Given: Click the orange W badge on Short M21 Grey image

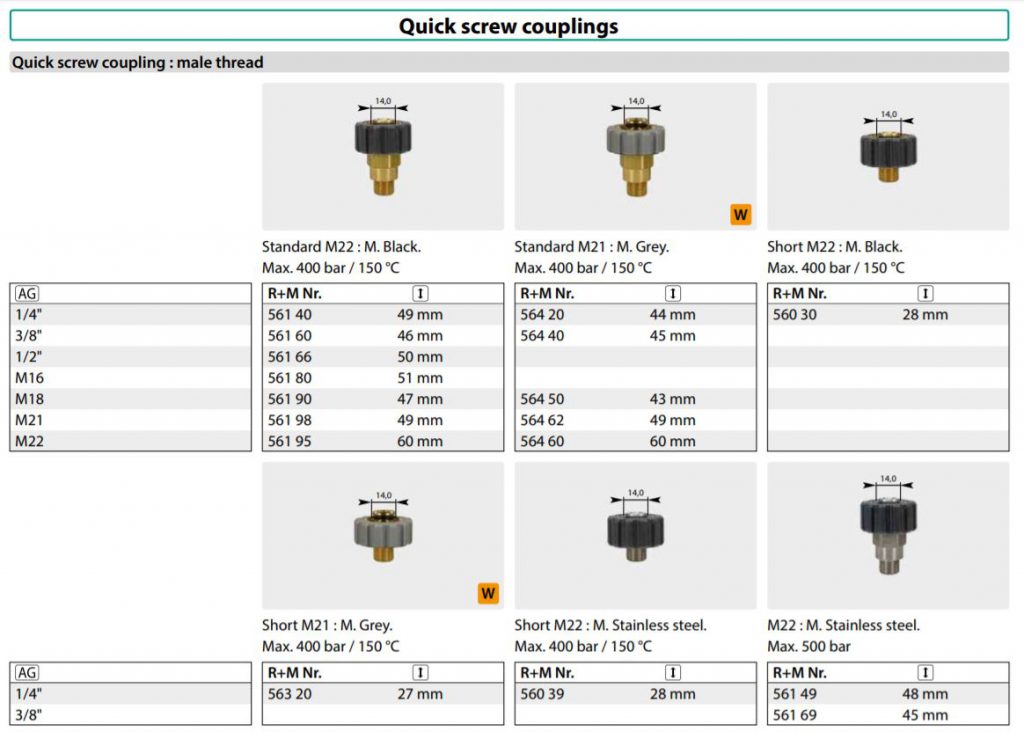Looking at the screenshot, I should pos(488,593).
